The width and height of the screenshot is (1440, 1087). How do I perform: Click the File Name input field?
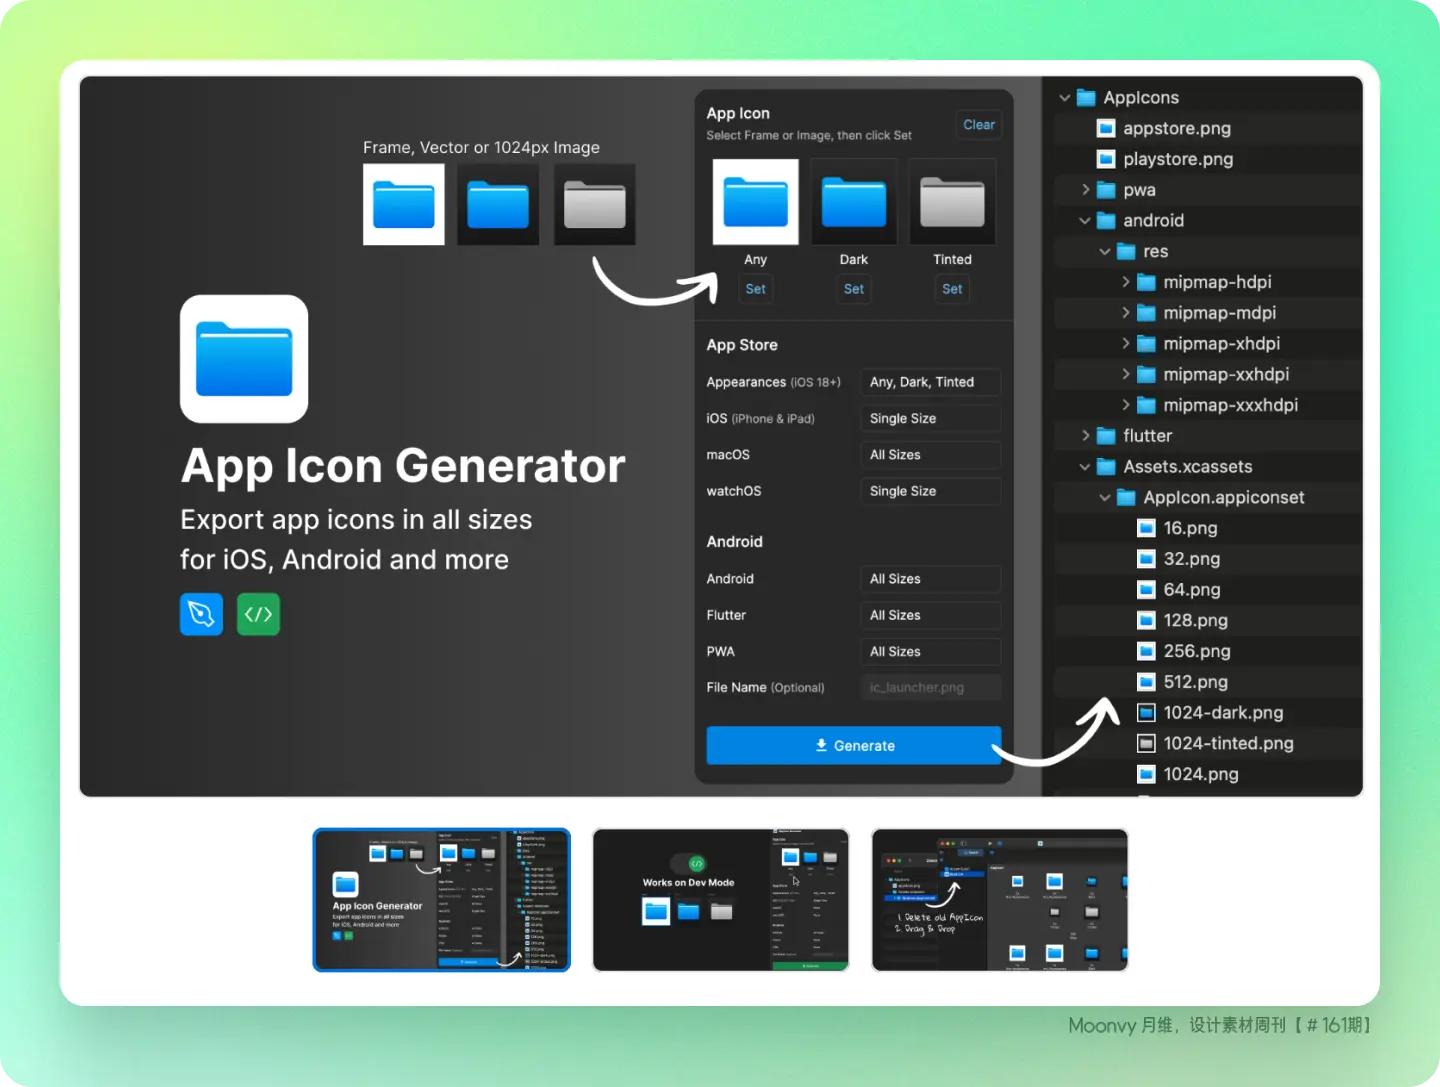point(930,687)
